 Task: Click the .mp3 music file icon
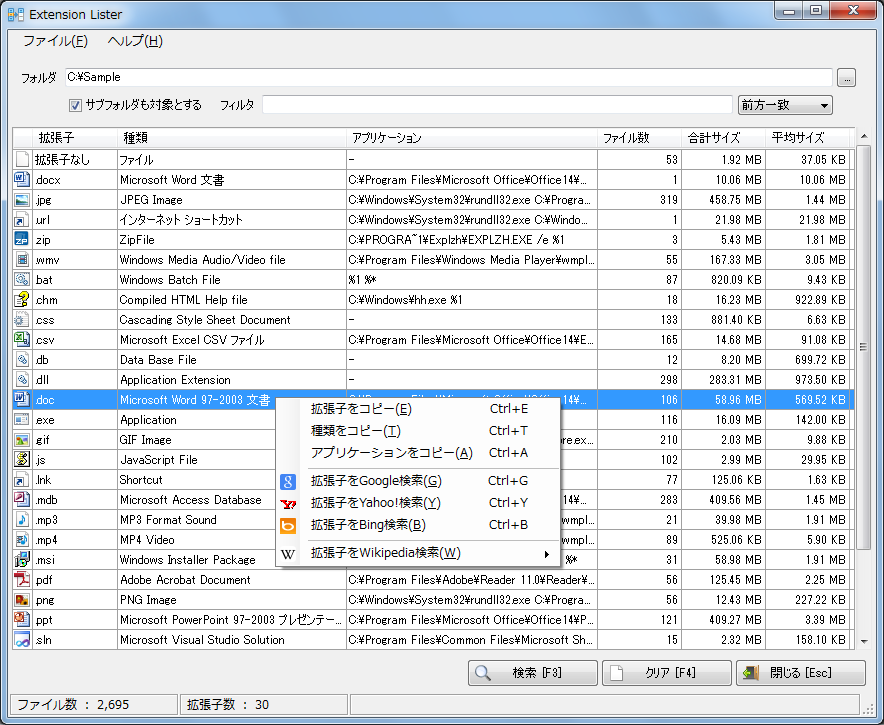click(x=22, y=520)
